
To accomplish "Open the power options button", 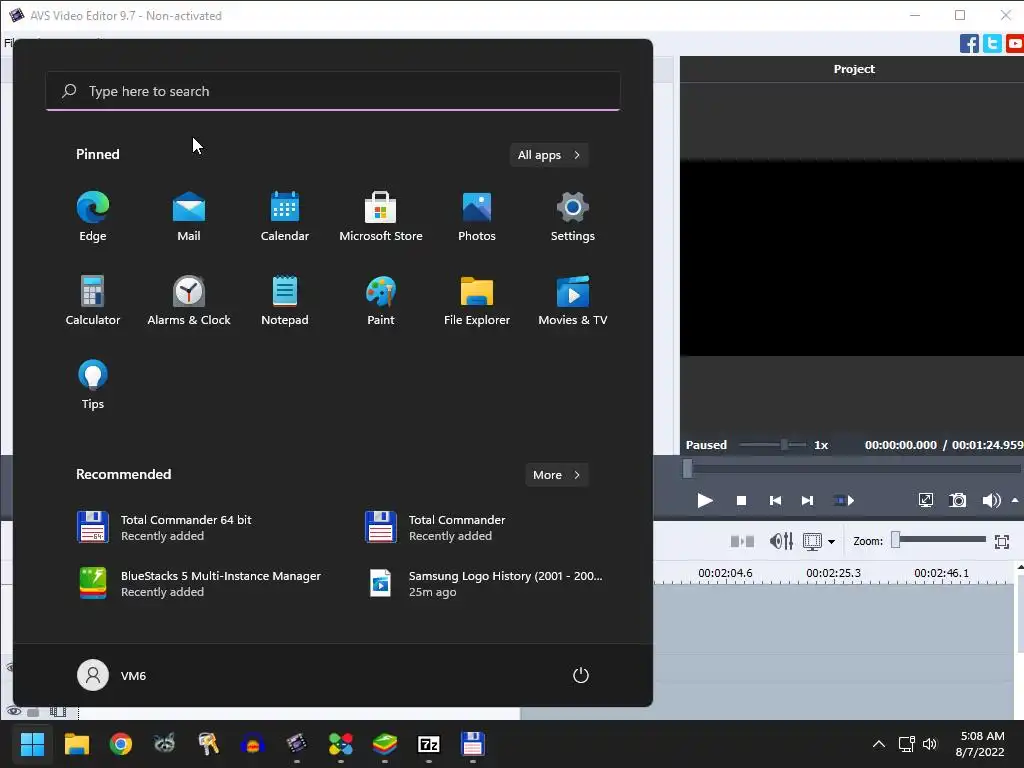I will coord(581,675).
